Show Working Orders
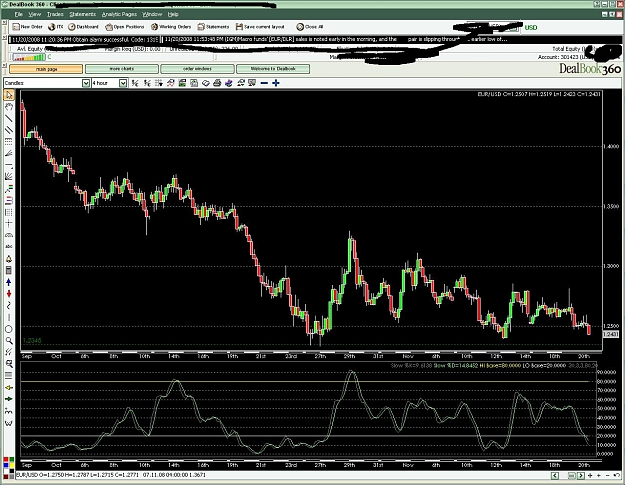 tap(171, 27)
